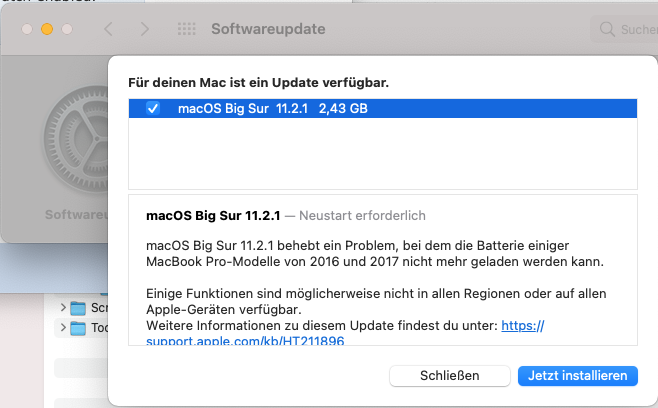Click the bold macOS Big Sur 11.2.1 heading
This screenshot has width=658, height=408.
point(213,215)
